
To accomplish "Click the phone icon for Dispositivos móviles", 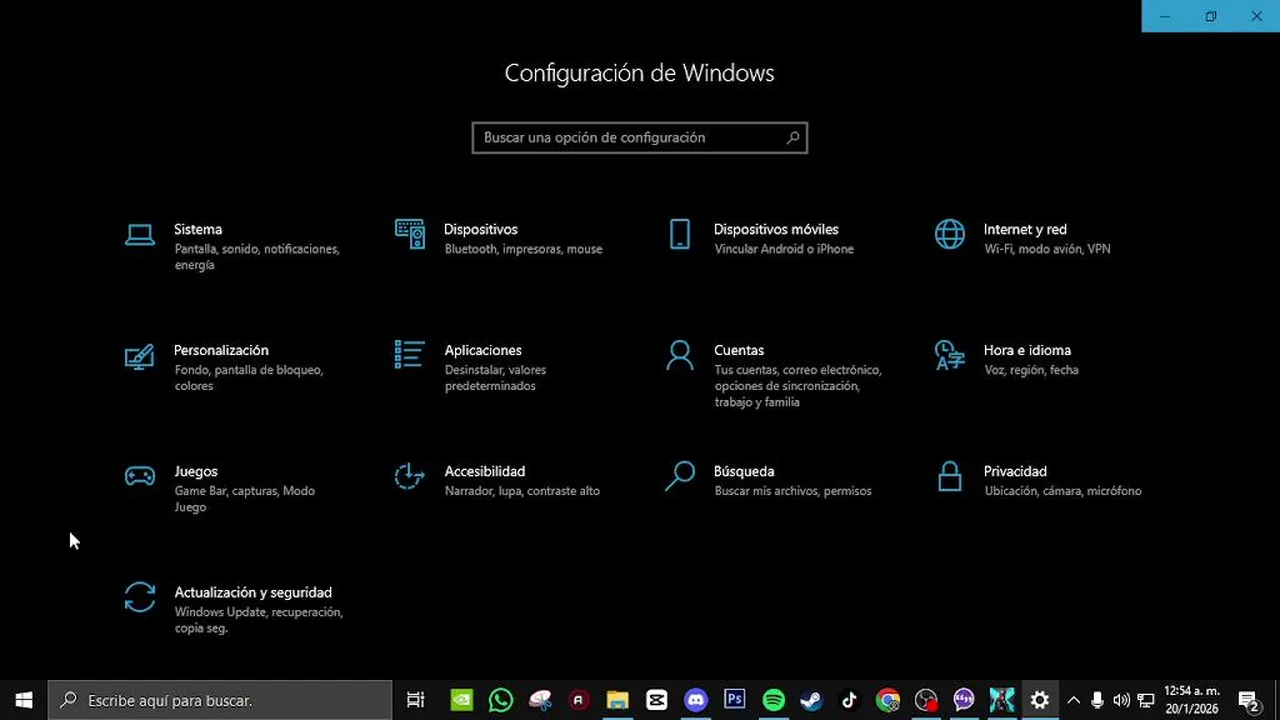I will click(x=680, y=234).
